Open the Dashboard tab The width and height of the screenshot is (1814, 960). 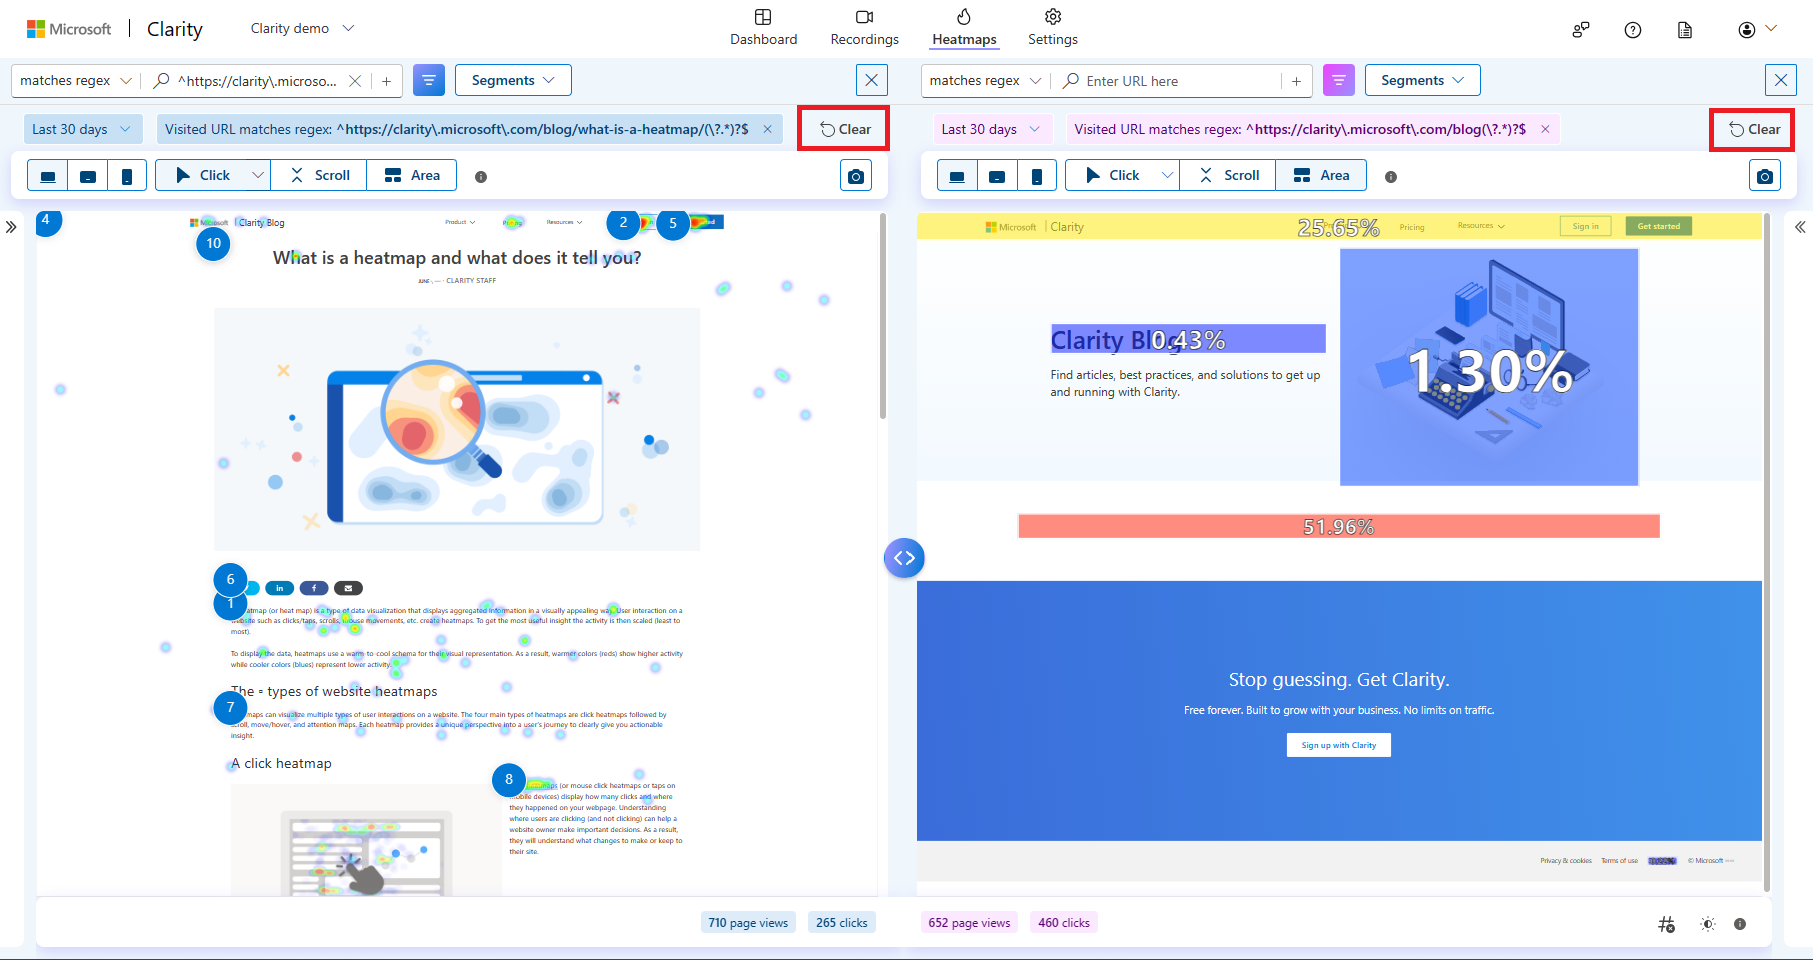click(x=763, y=28)
